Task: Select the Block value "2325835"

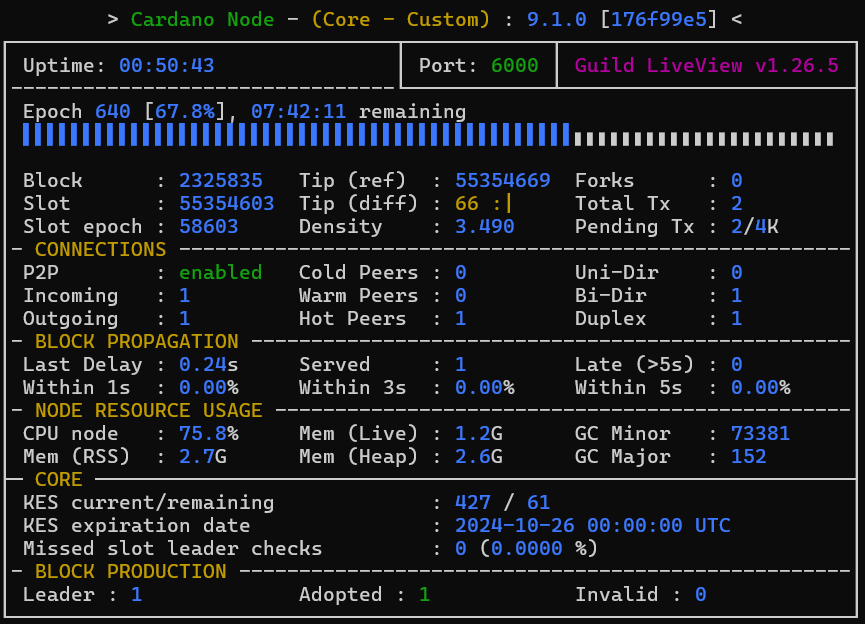Action: (221, 181)
